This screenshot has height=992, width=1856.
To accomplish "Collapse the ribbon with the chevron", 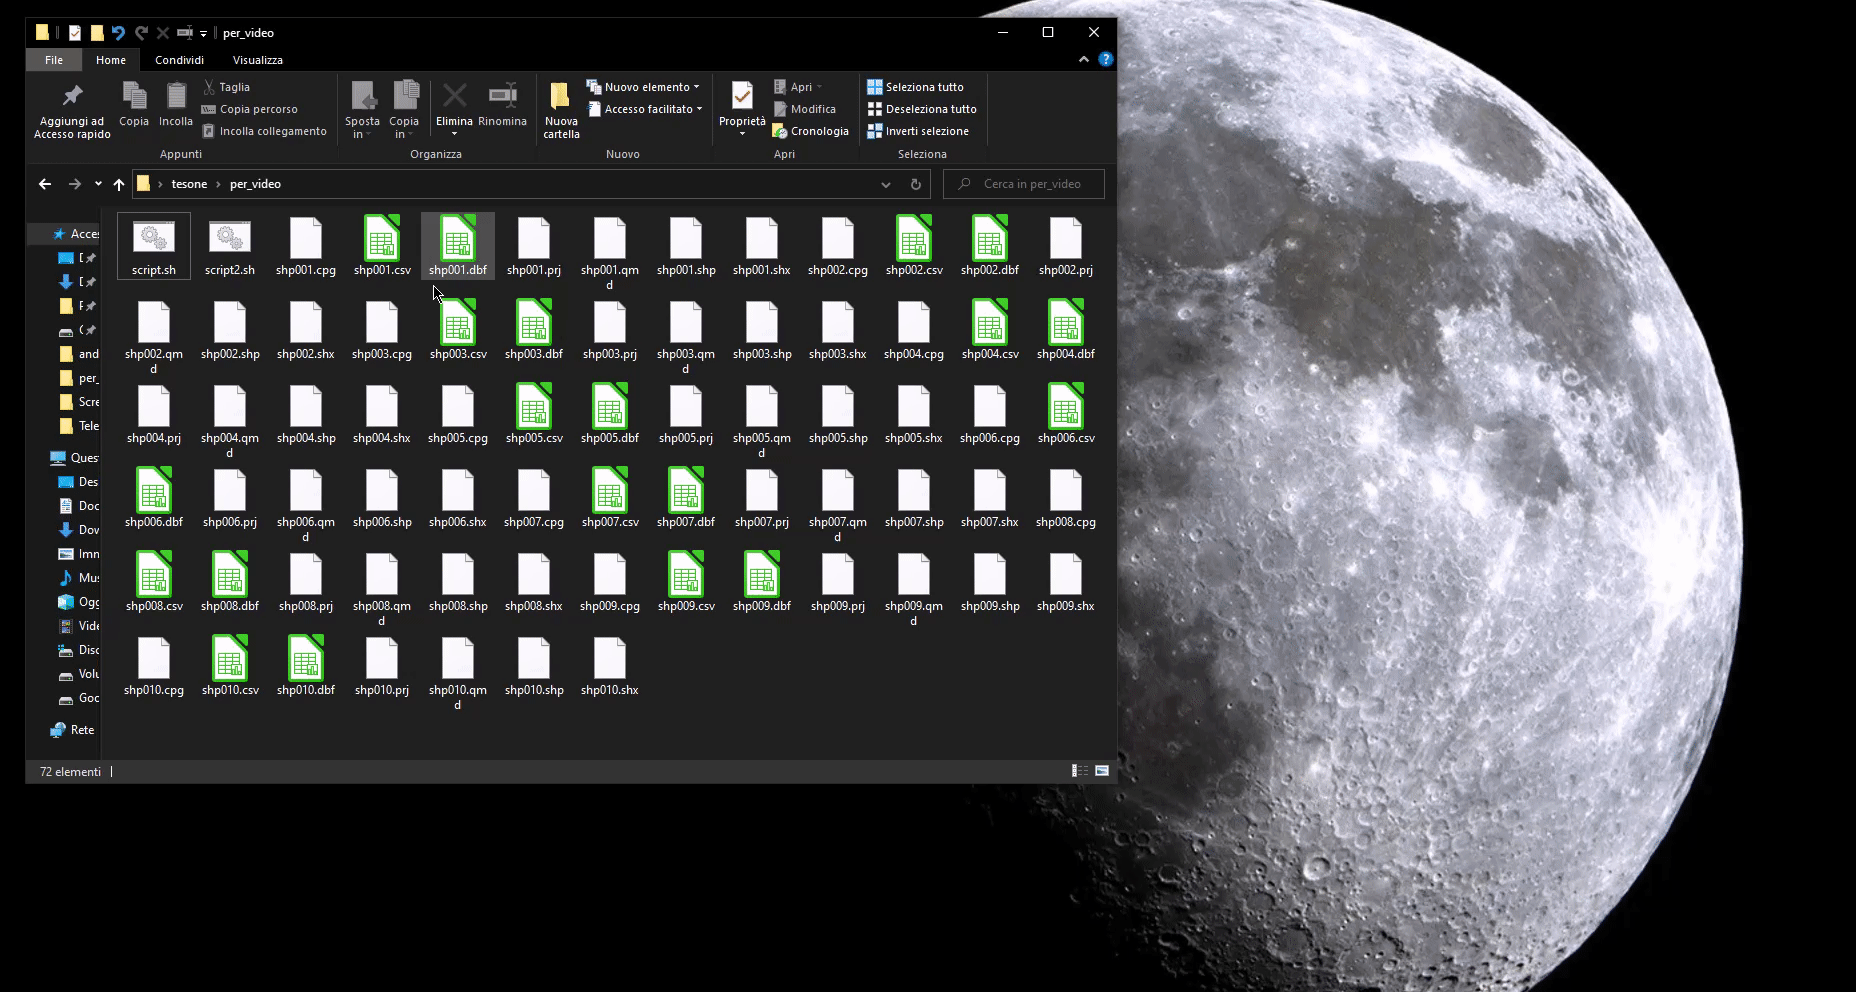I will [1084, 60].
